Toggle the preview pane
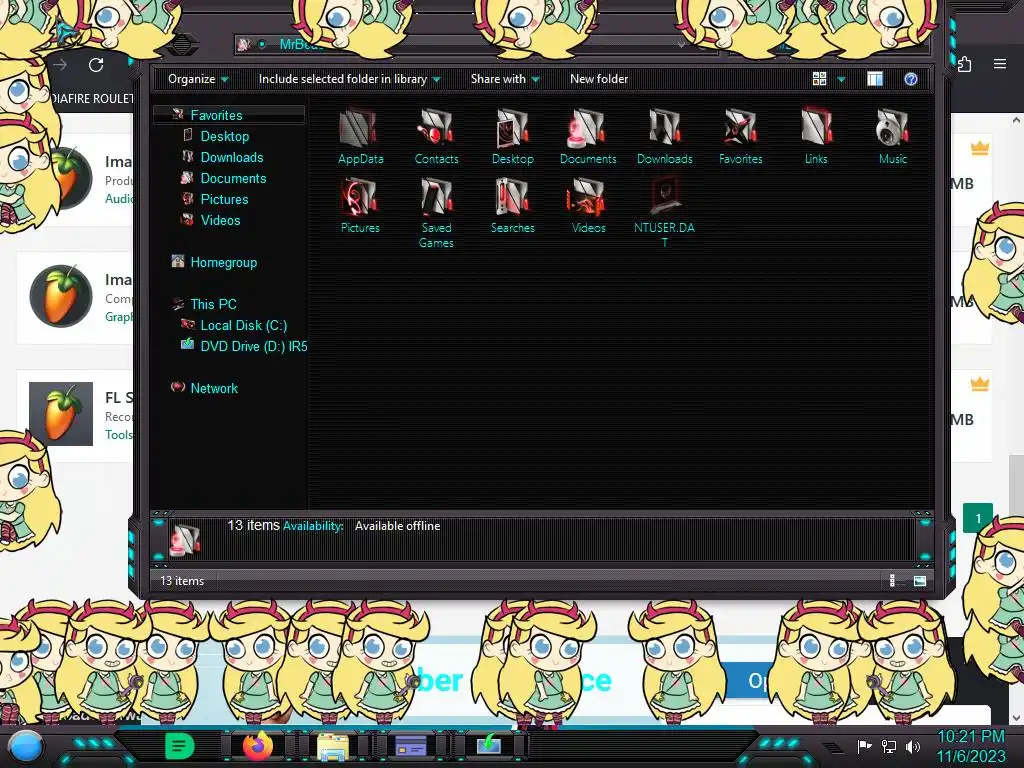This screenshot has height=768, width=1024. coord(875,79)
